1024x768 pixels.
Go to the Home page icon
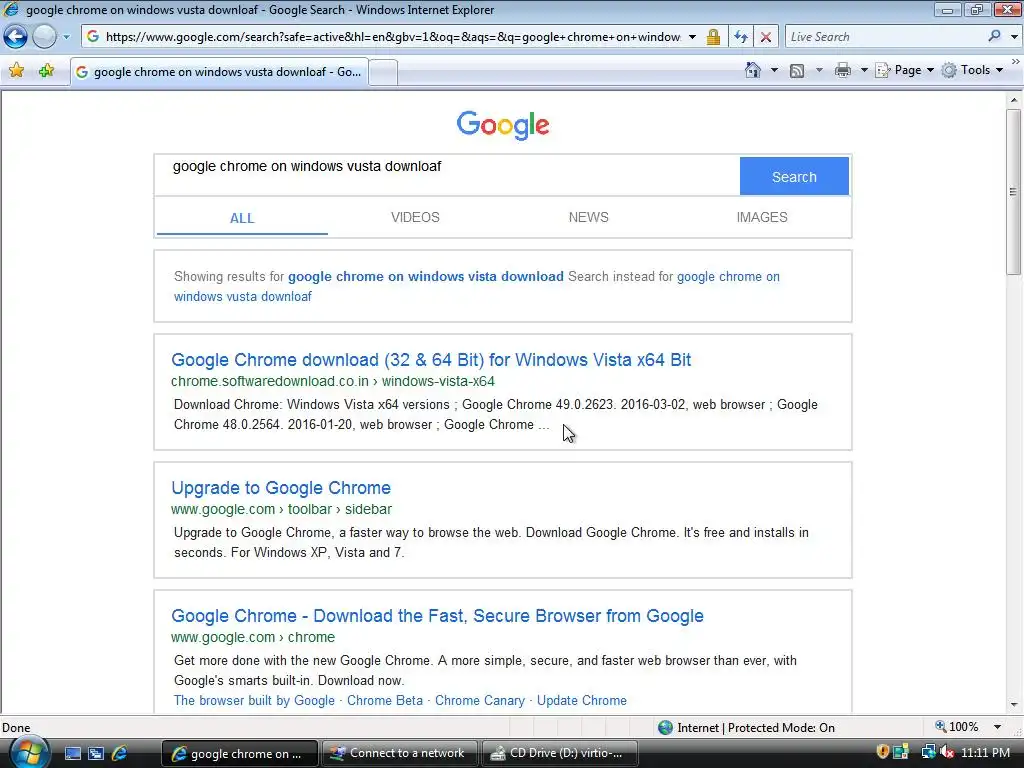753,70
